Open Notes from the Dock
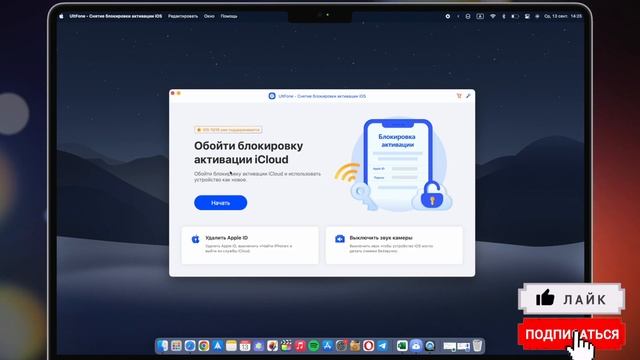 coord(231,346)
